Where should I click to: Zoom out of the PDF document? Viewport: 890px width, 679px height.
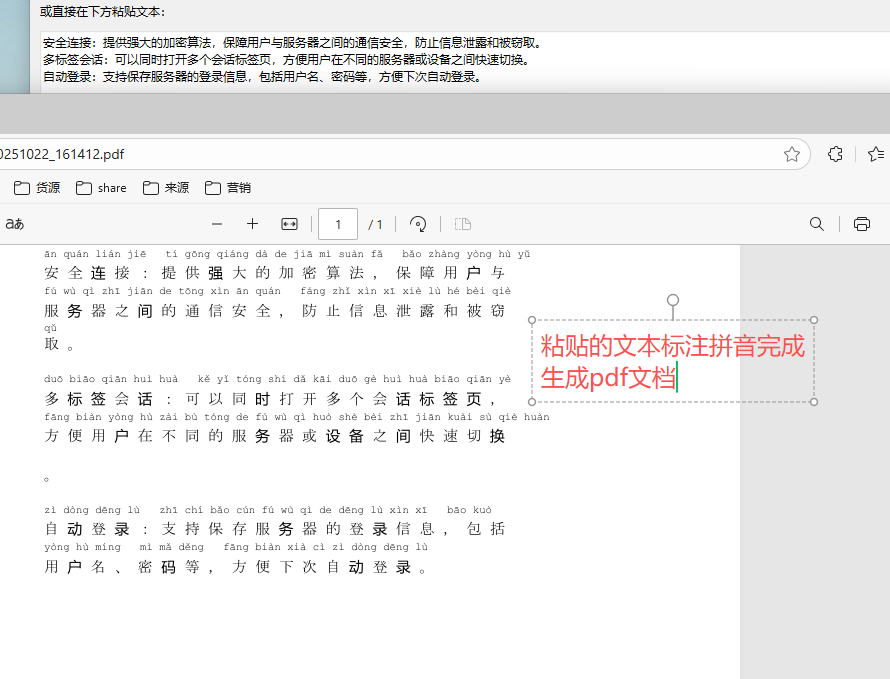click(217, 224)
